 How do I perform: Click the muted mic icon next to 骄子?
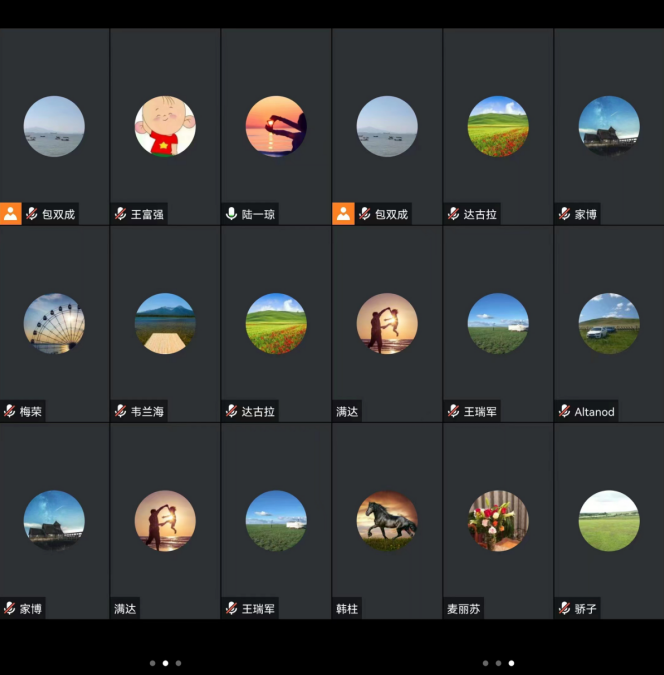pos(565,608)
